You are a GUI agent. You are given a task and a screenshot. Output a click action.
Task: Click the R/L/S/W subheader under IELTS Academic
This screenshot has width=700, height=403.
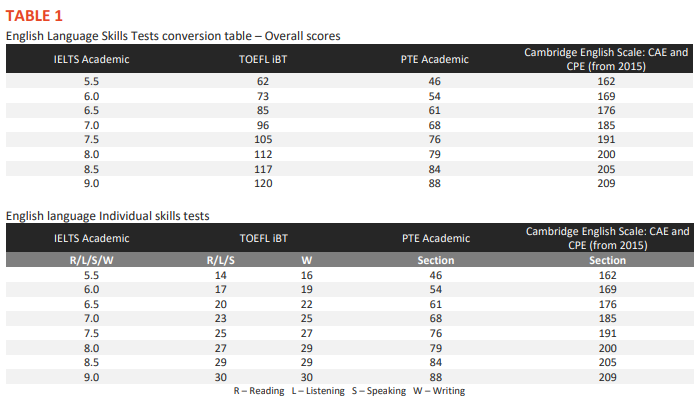coord(92,261)
